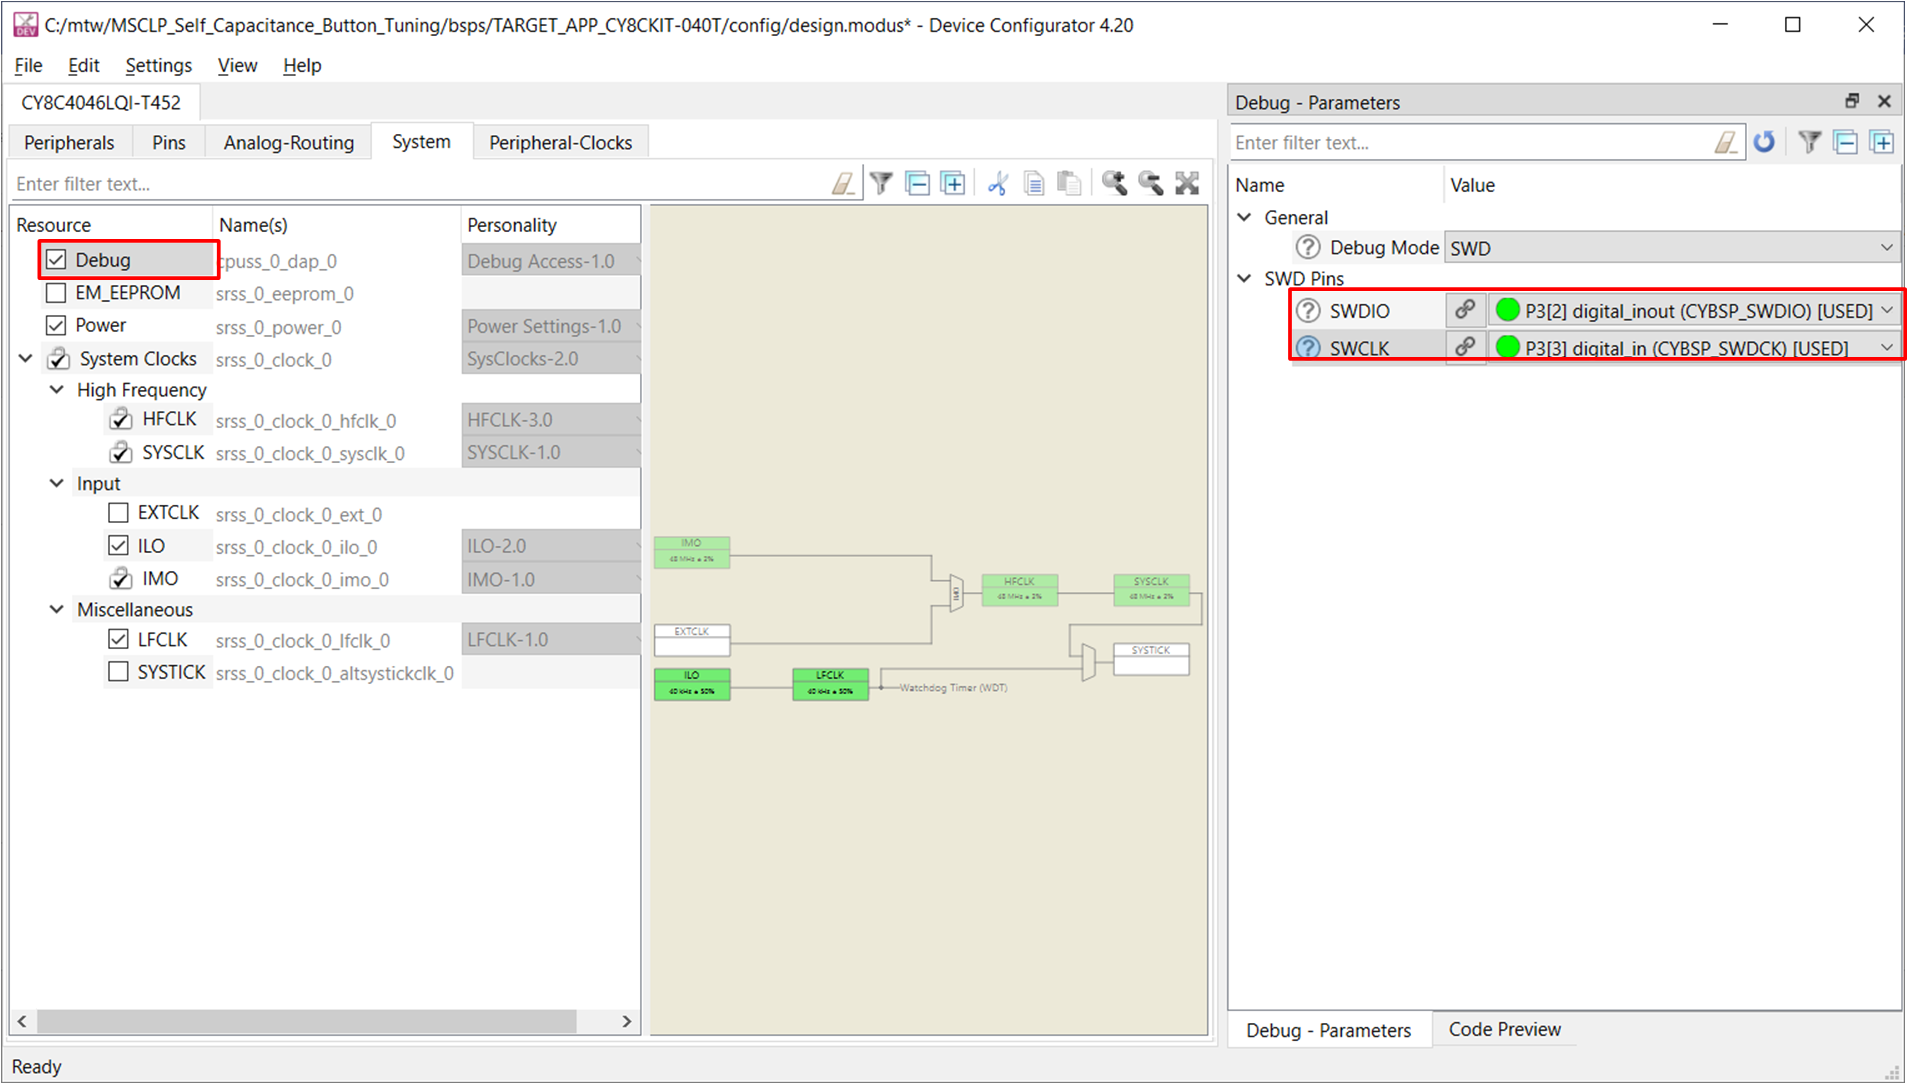Click the help icon beside SWCLK
1908x1084 pixels.
(x=1307, y=347)
